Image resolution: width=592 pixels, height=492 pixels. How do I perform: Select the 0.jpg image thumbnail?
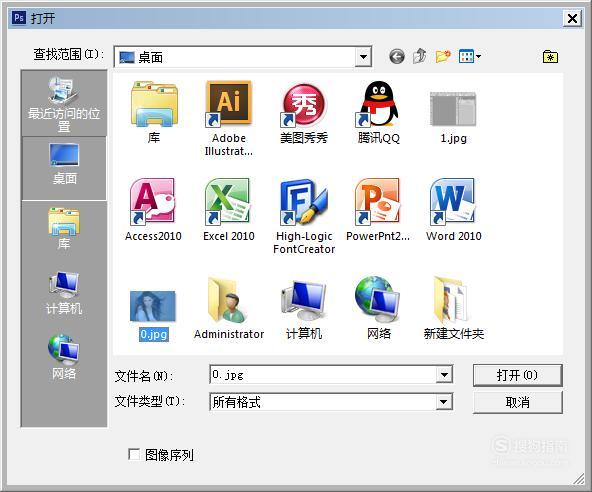[x=153, y=305]
